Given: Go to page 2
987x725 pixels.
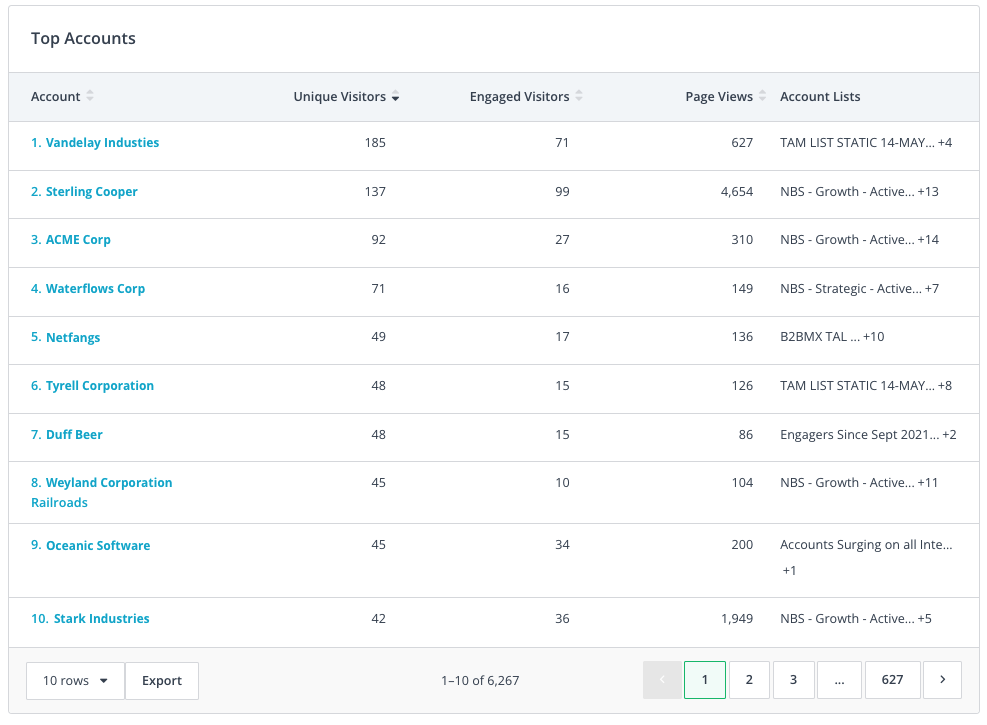Looking at the screenshot, I should [749, 680].
